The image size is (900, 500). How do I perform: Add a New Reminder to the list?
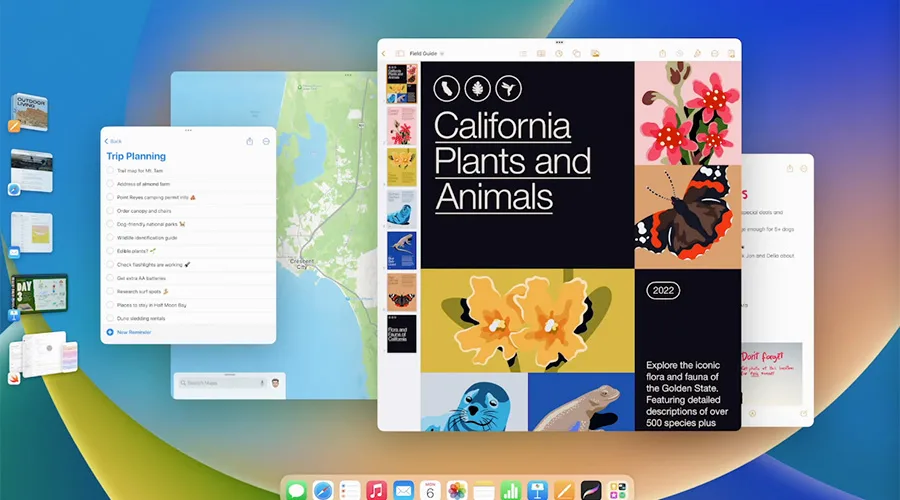135,331
